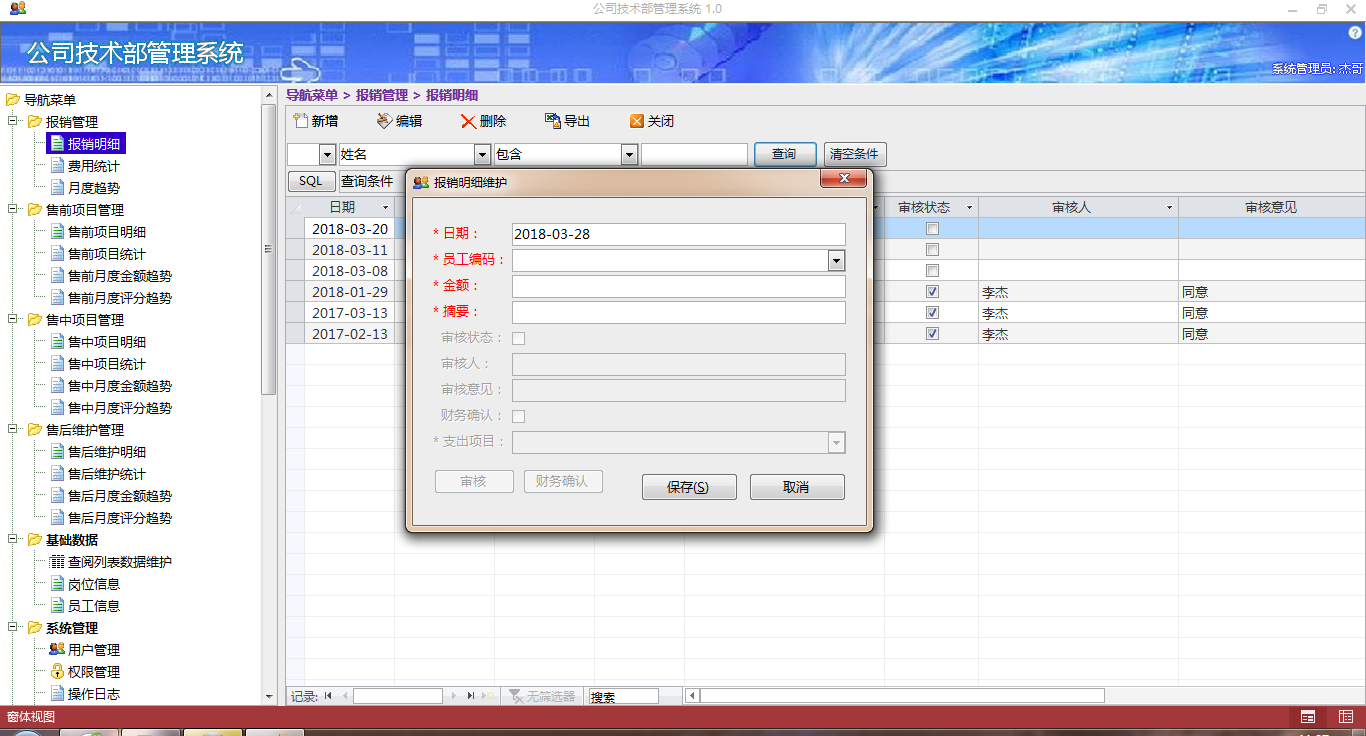Open 费用统计 in the navigation menu
Screen dimensions: 1366x736
coord(93,166)
